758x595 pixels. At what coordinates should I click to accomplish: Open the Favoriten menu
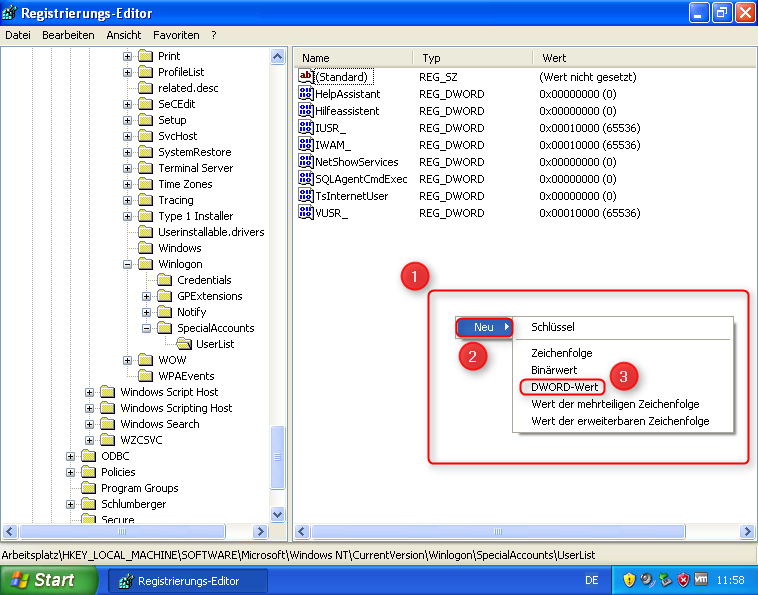click(176, 35)
